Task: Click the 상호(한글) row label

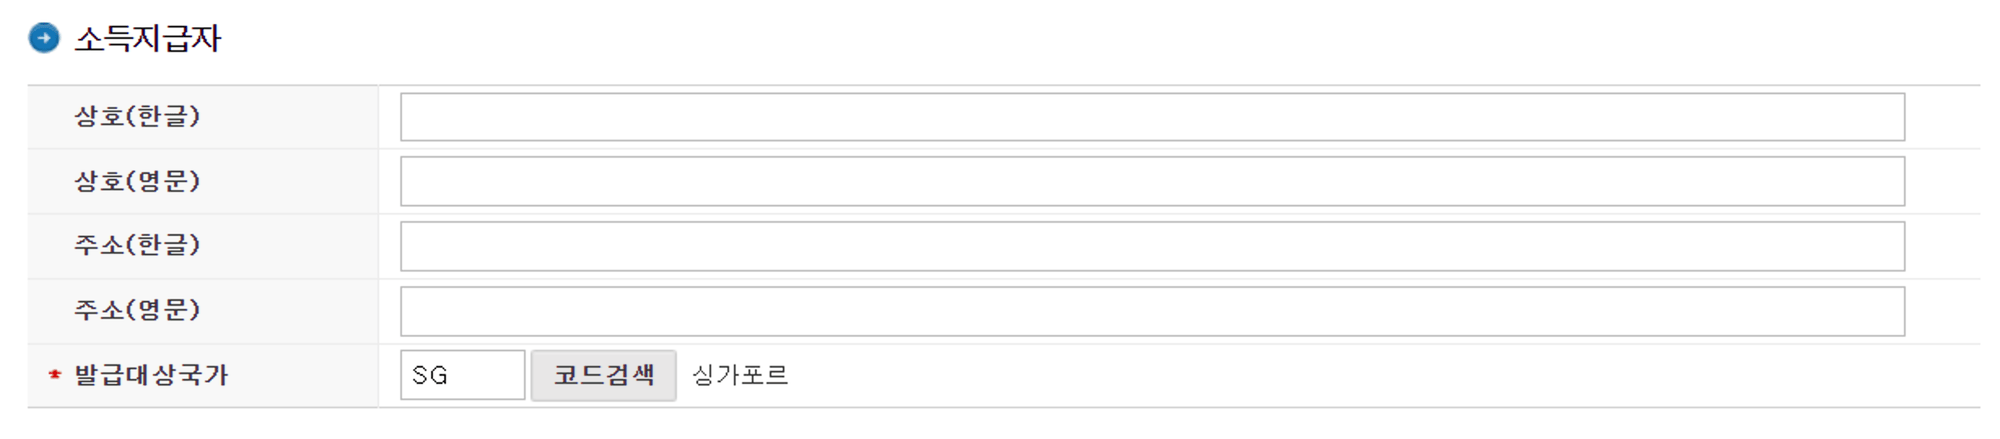Action: point(137,116)
